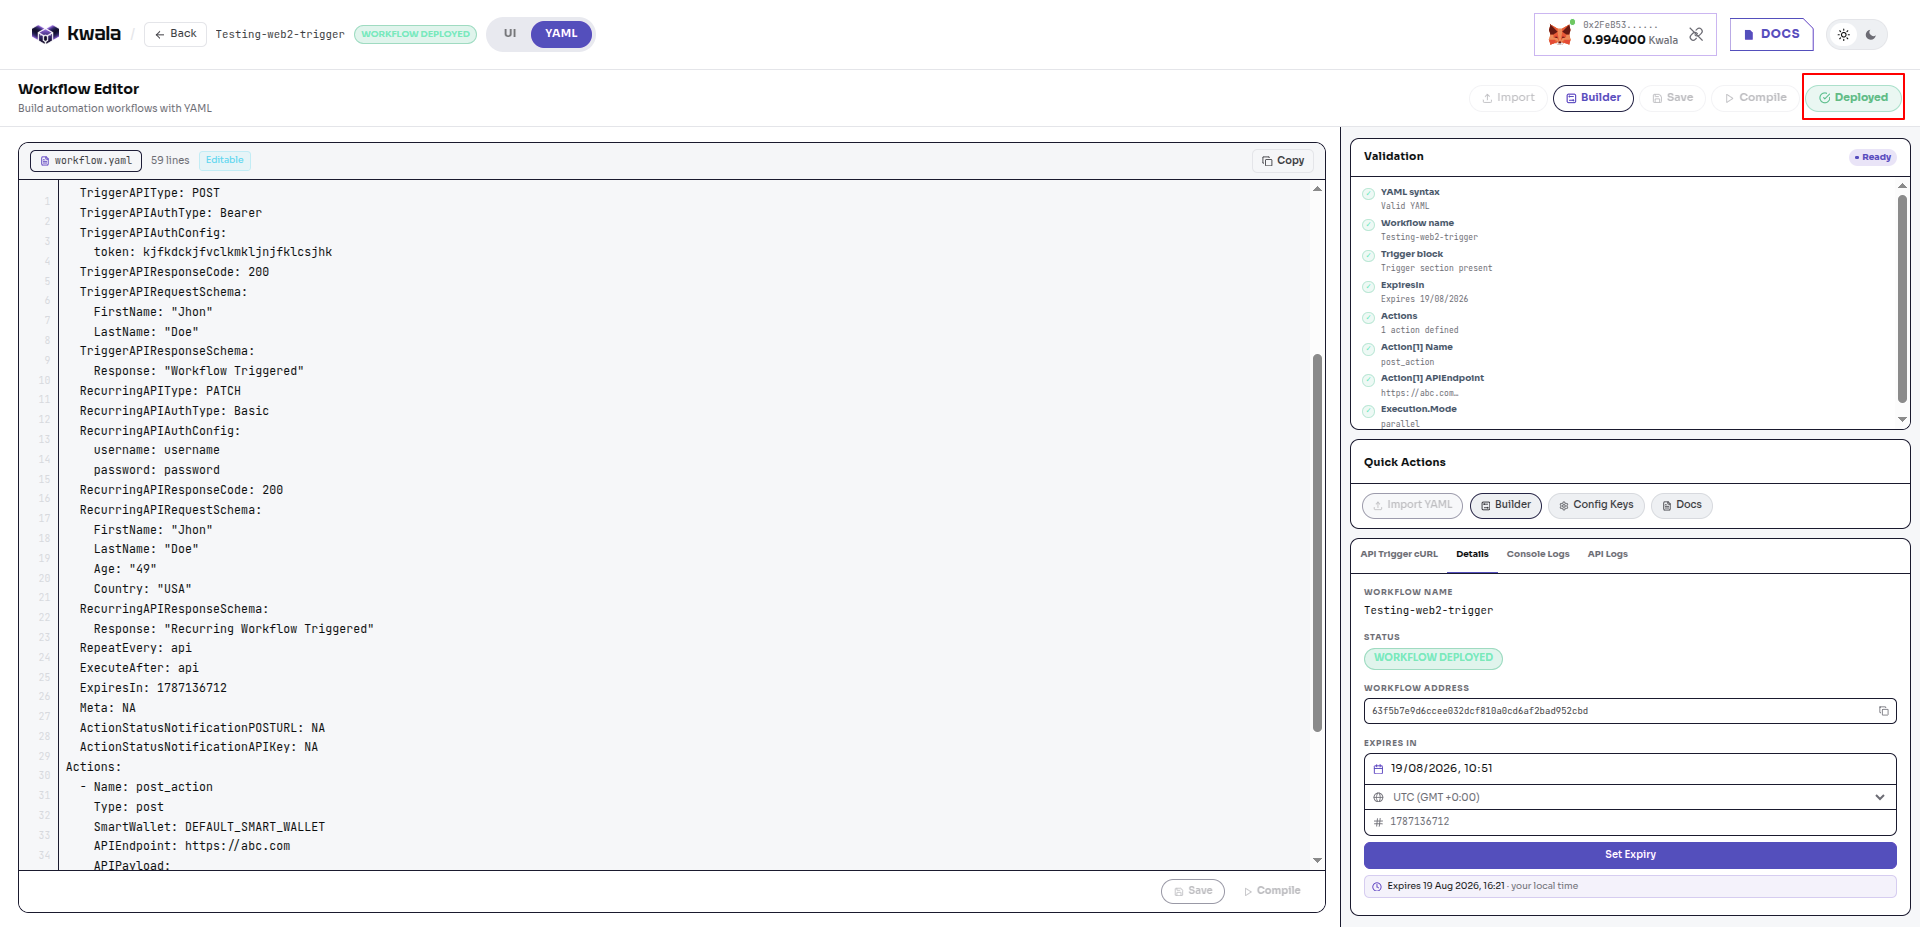Click the workflow address field
The image size is (1920, 927).
click(x=1630, y=711)
